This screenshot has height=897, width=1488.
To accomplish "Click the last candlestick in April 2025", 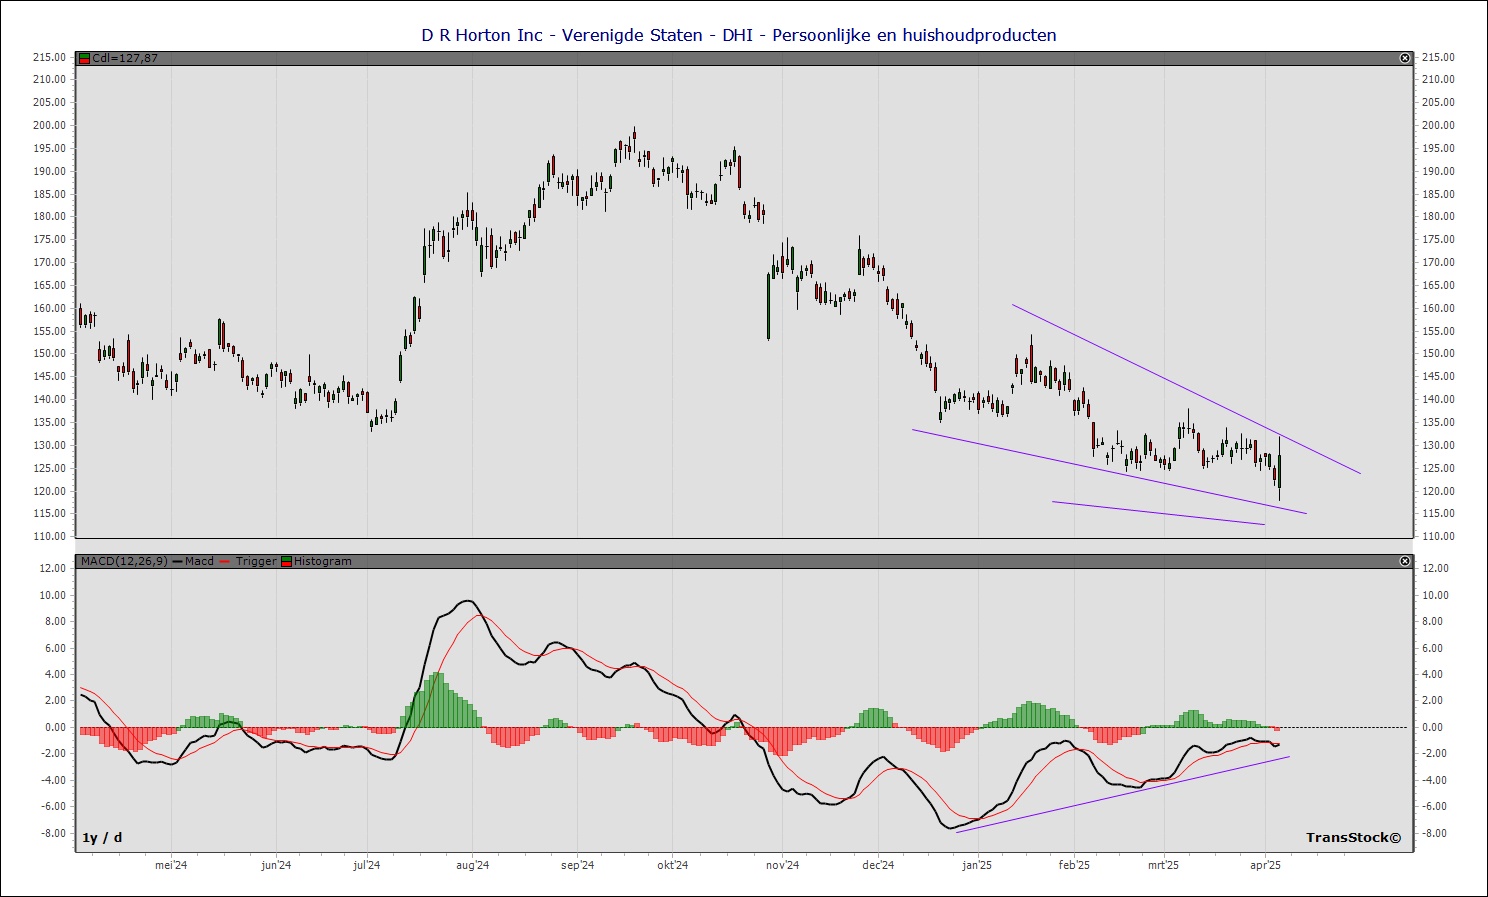I will [x=1279, y=470].
